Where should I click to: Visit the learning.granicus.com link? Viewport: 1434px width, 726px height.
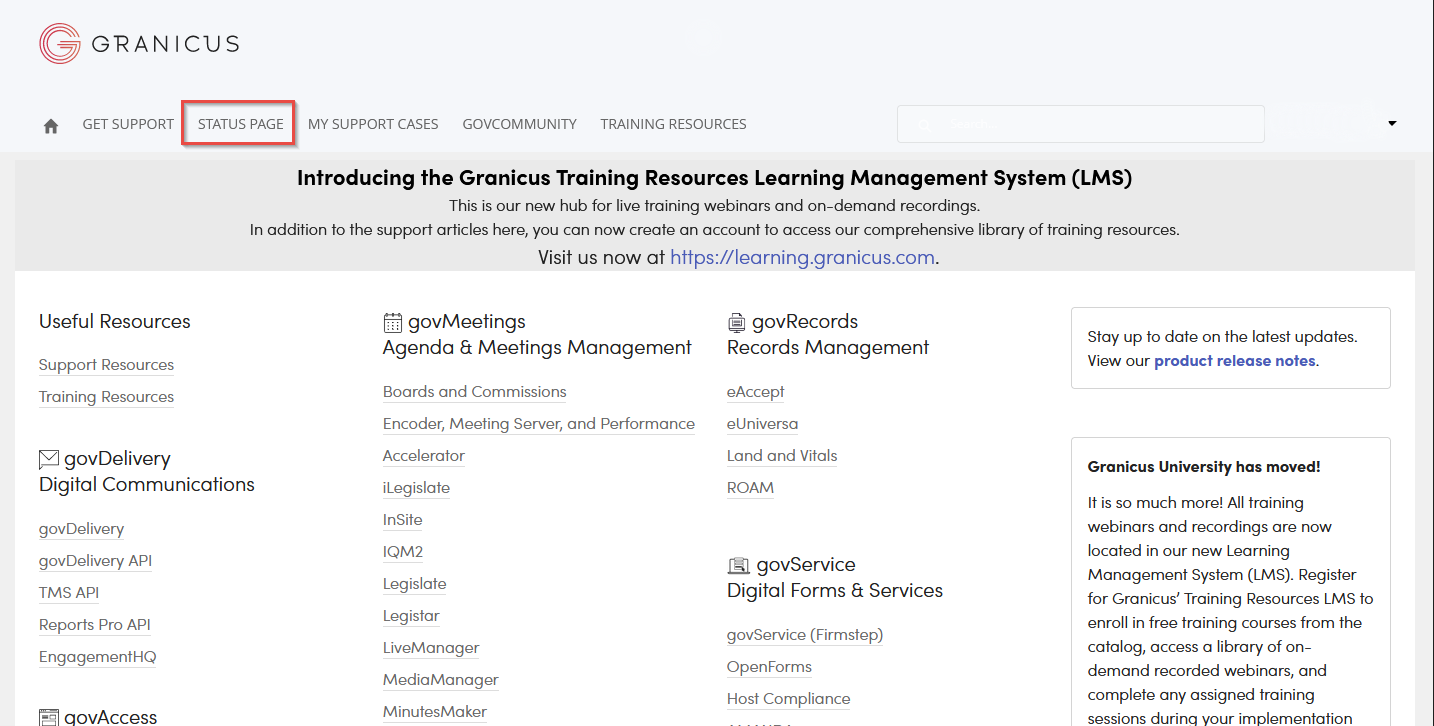pyautogui.click(x=801, y=257)
